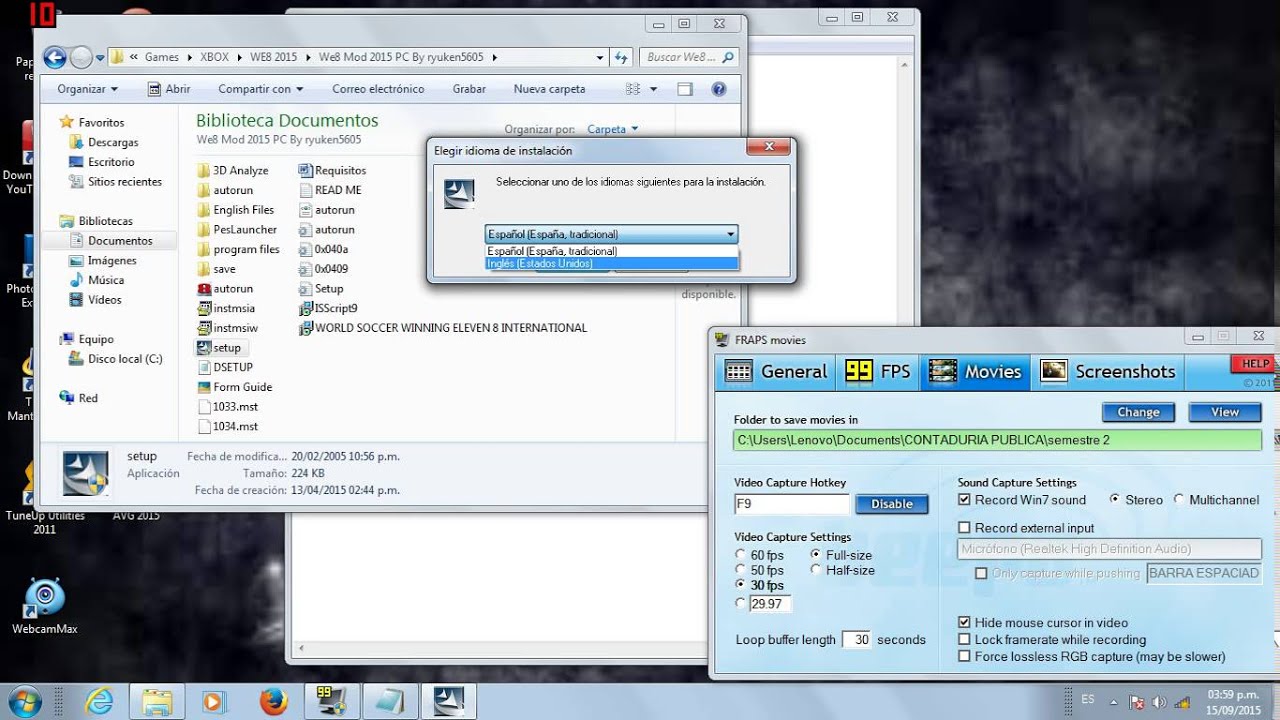The width and height of the screenshot is (1280, 720).
Task: Open Internet Explorer from the taskbar
Action: pyautogui.click(x=99, y=701)
